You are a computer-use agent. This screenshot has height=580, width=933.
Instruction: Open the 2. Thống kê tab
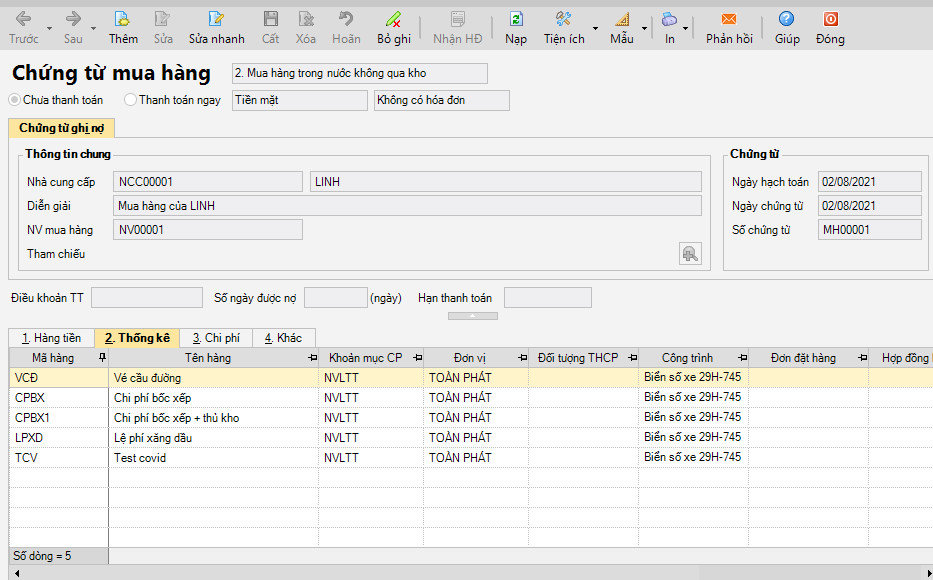click(x=137, y=338)
